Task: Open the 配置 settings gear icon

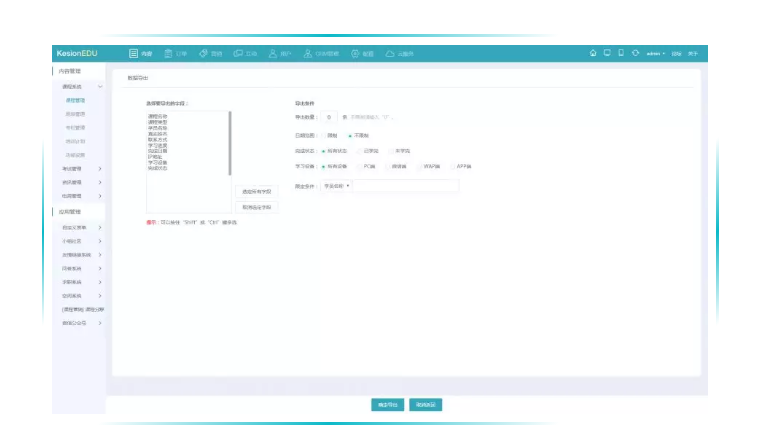Action: coord(355,53)
